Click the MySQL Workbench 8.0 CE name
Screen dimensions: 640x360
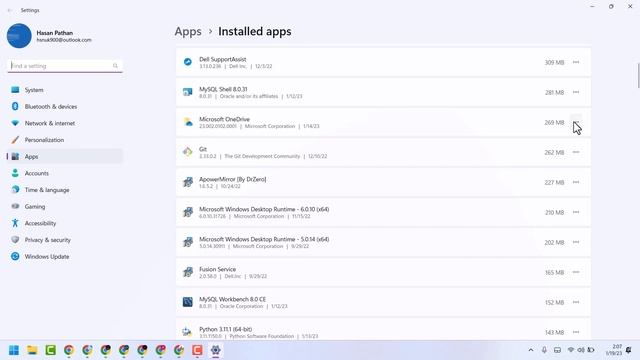pos(232,299)
